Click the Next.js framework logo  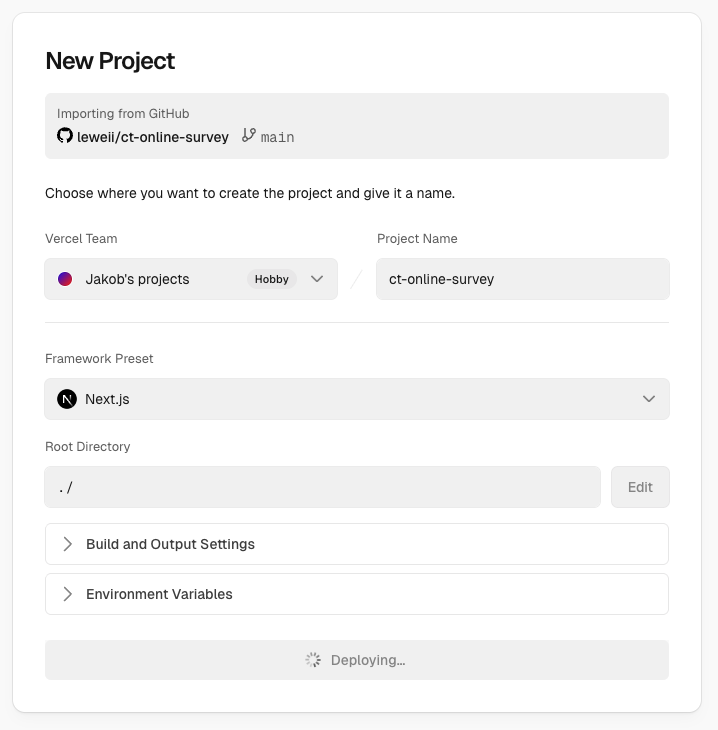click(67, 399)
